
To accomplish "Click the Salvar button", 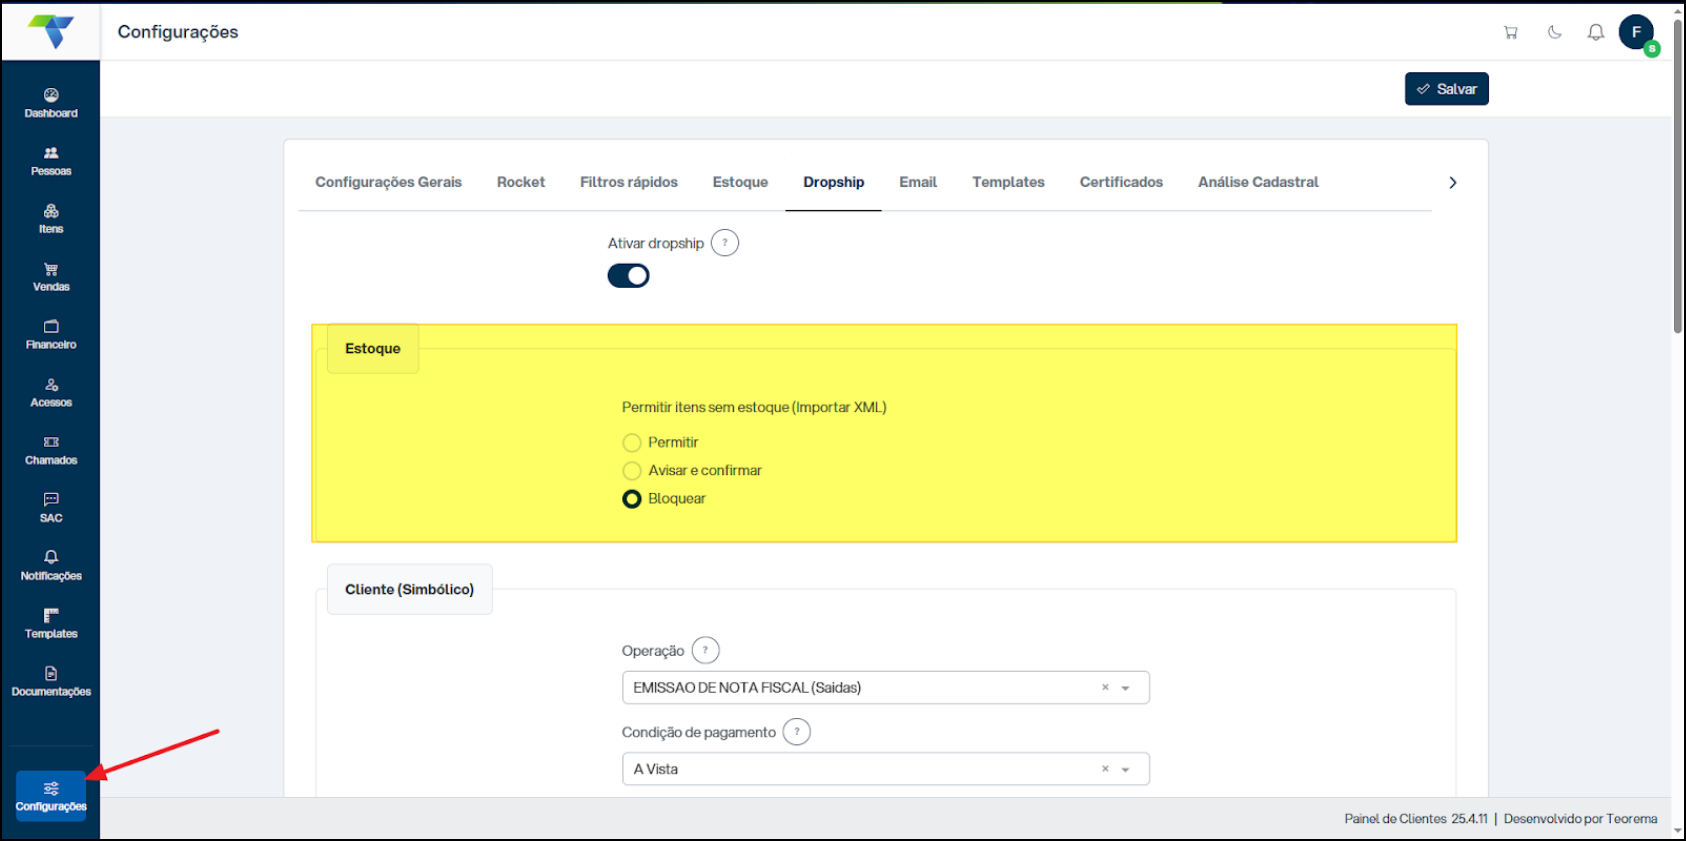I will [x=1447, y=89].
